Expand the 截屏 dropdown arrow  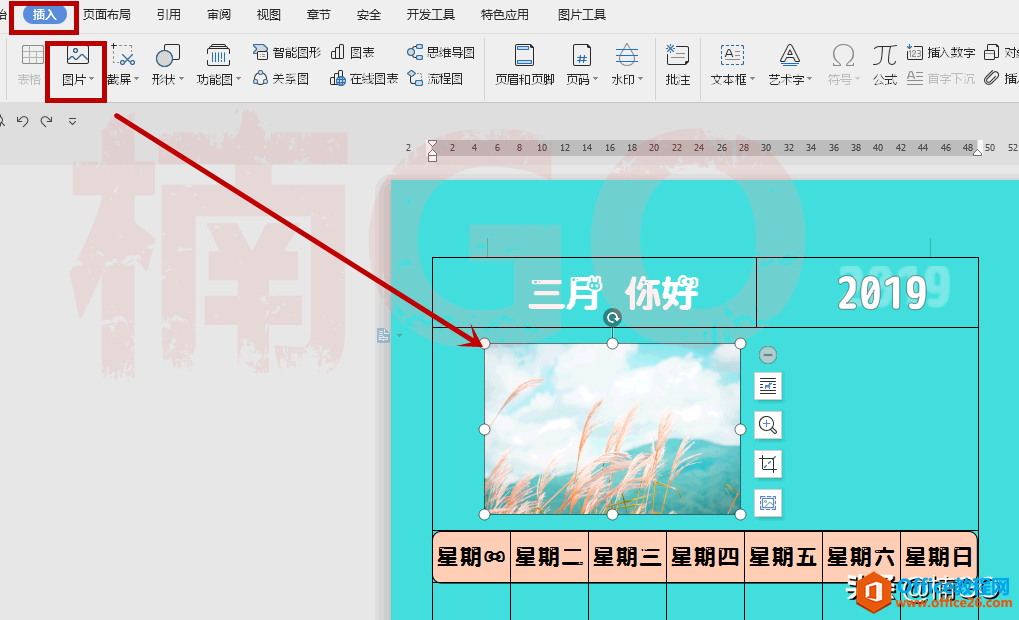[136, 79]
